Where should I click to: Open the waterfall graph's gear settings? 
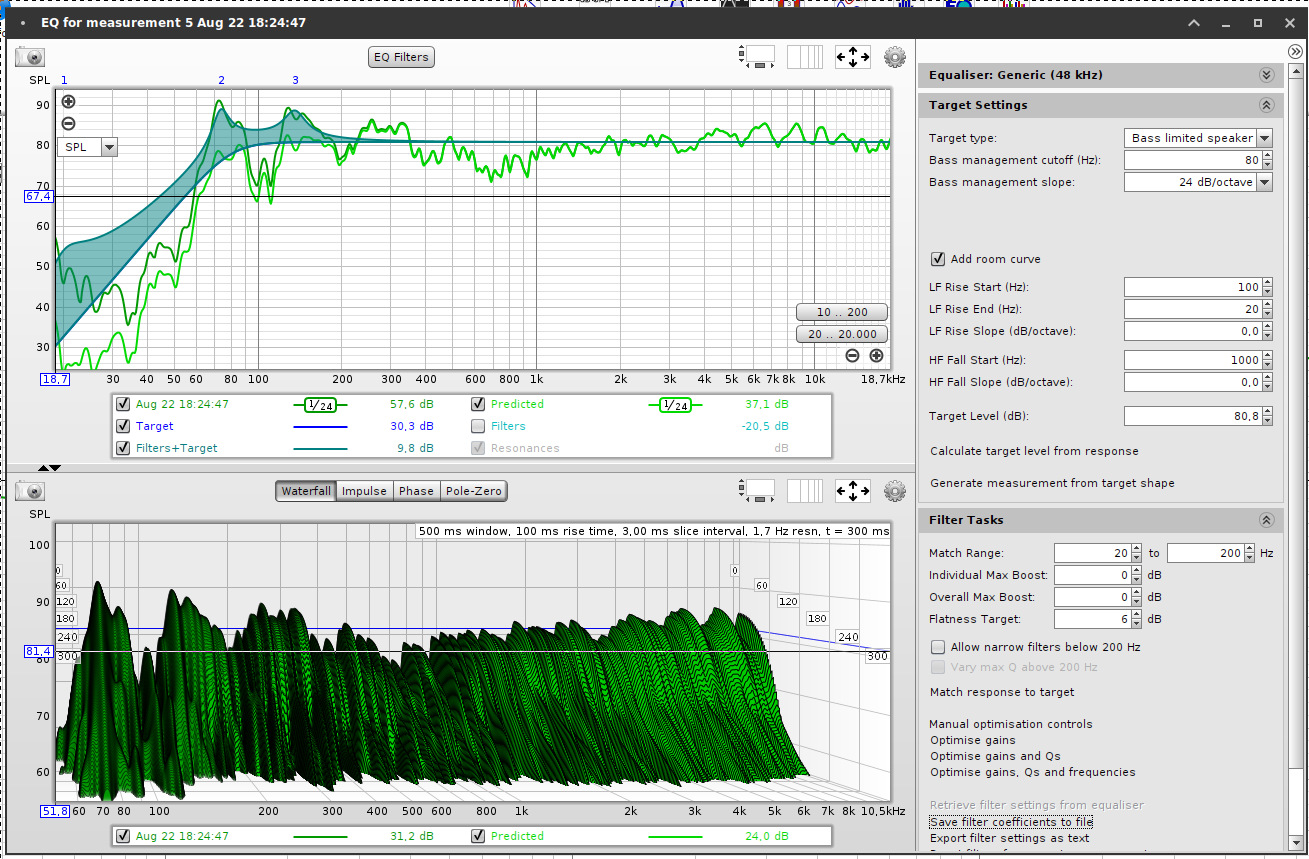tap(895, 491)
